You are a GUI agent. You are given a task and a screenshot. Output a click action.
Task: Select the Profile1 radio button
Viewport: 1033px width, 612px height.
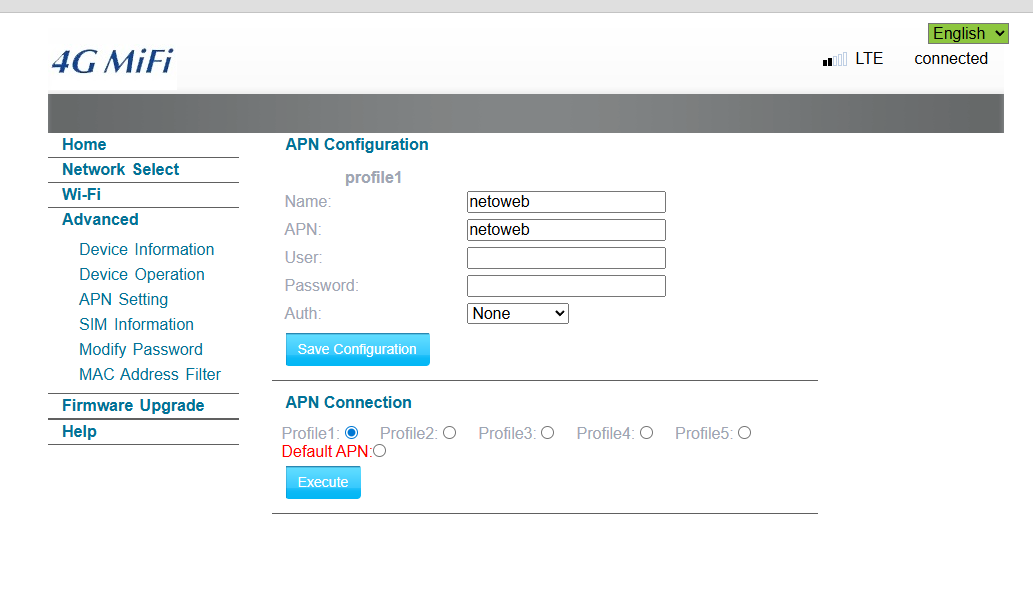(x=351, y=433)
